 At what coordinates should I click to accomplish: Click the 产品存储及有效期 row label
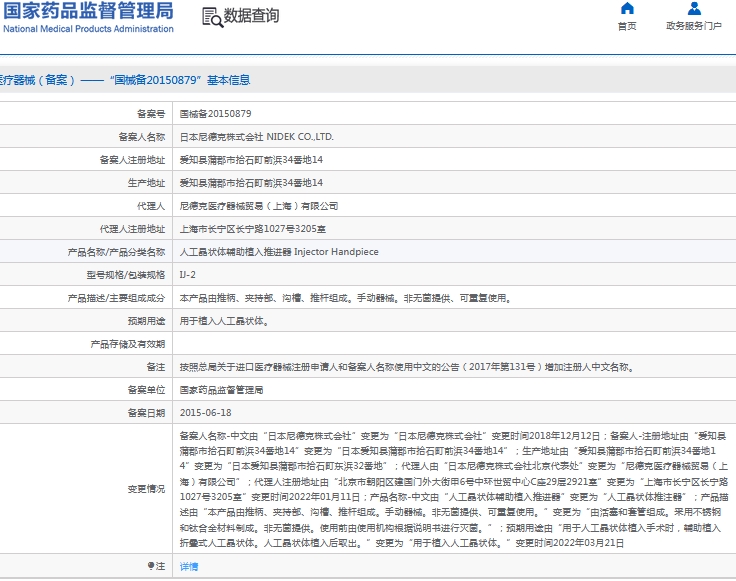tap(127, 344)
